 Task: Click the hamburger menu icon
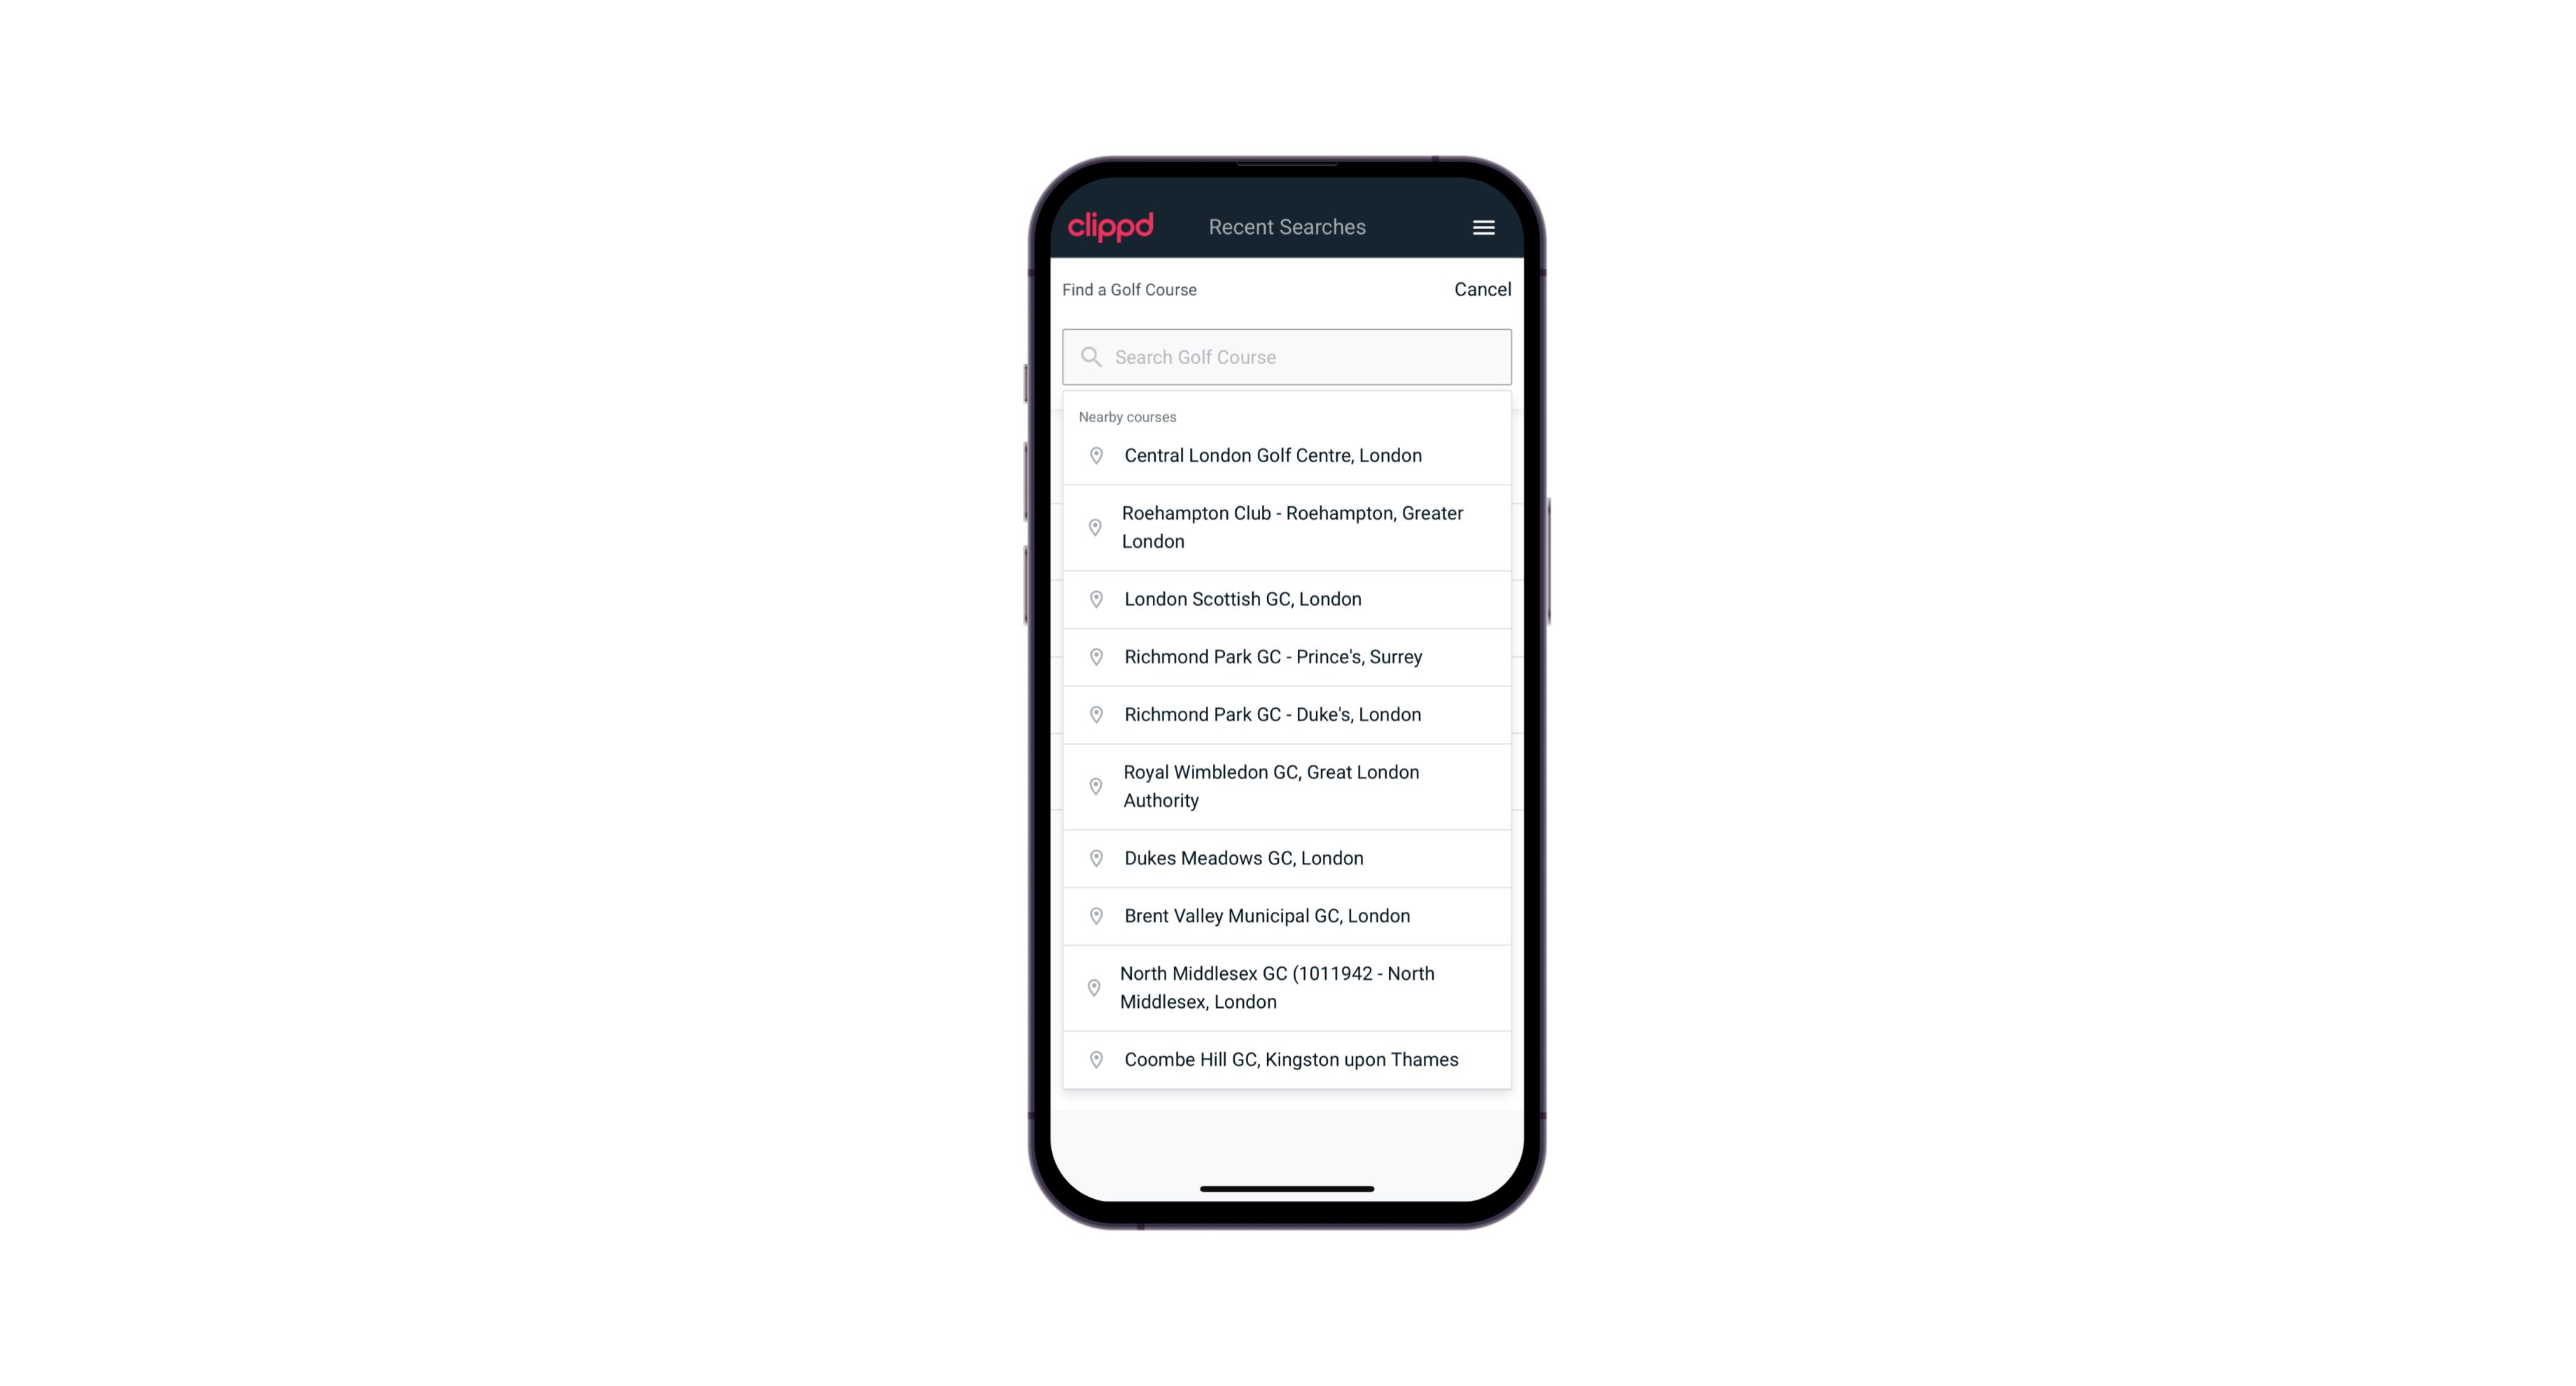[x=1483, y=227]
